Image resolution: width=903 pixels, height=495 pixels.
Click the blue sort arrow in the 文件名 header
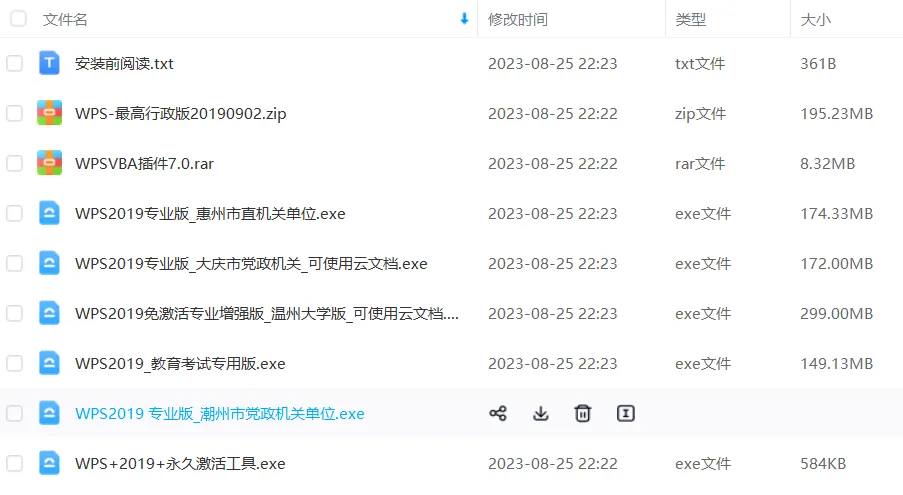(x=464, y=19)
